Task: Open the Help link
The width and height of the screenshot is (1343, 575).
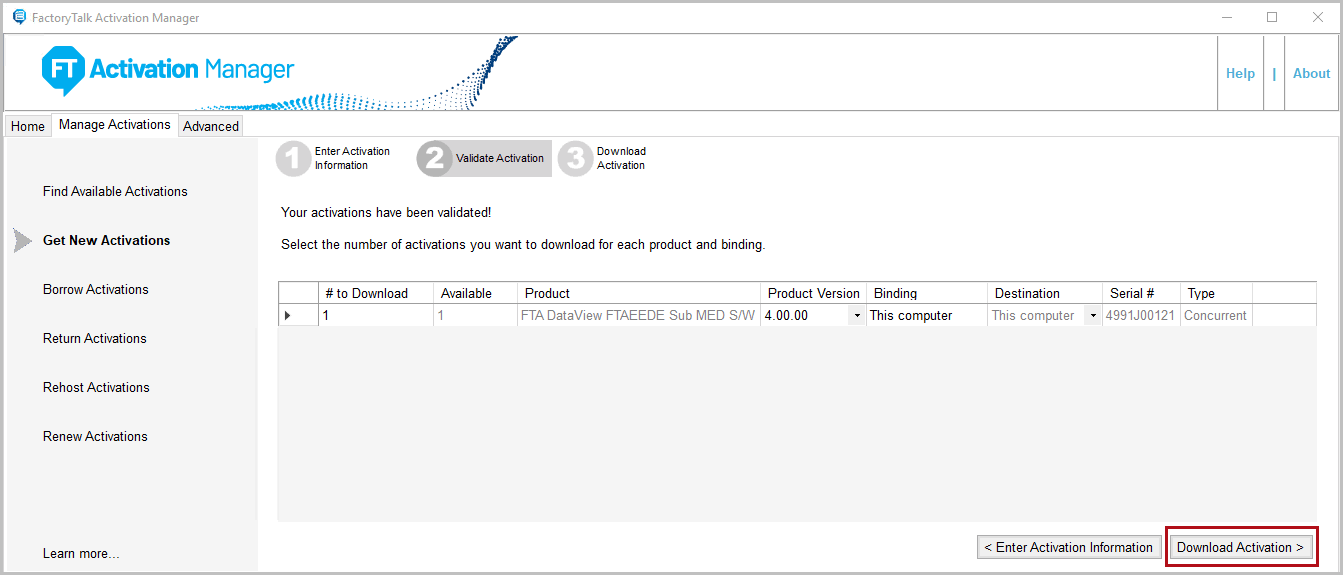Action: 1240,73
